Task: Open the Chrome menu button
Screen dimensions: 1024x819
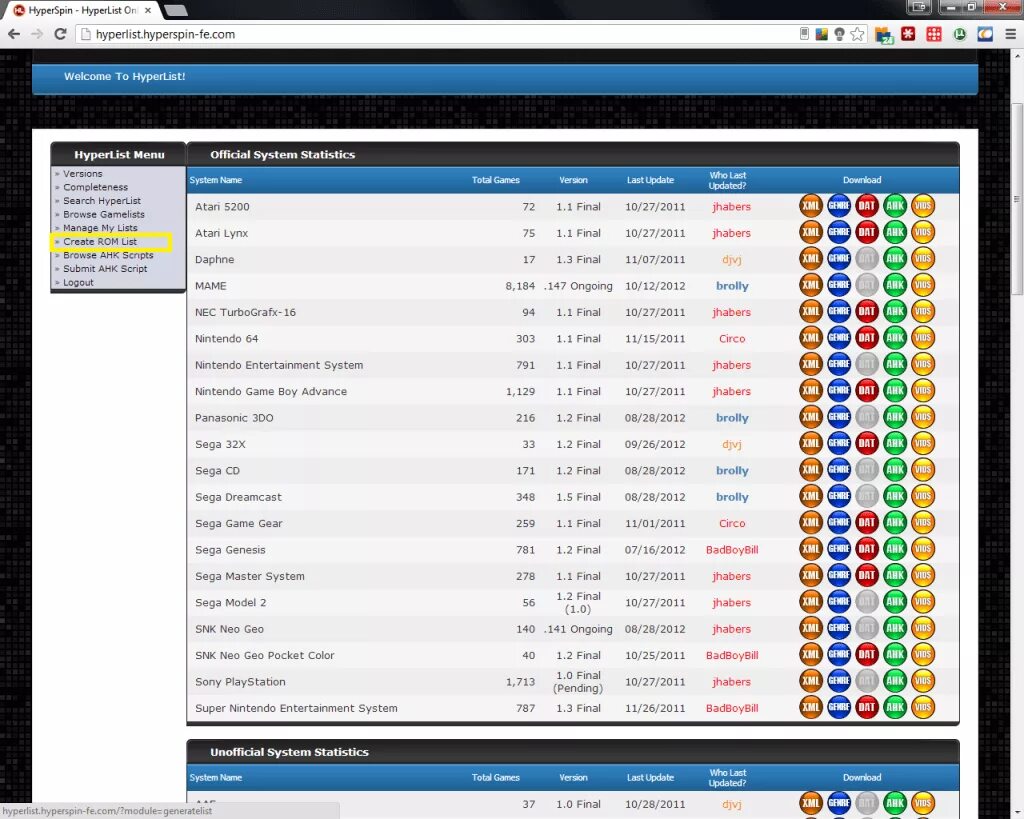Action: click(x=1010, y=34)
